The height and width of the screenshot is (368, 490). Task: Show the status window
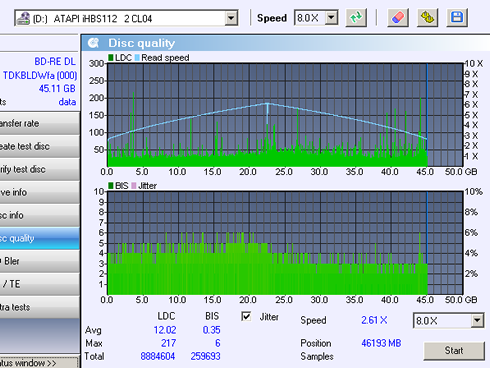pos(39,363)
